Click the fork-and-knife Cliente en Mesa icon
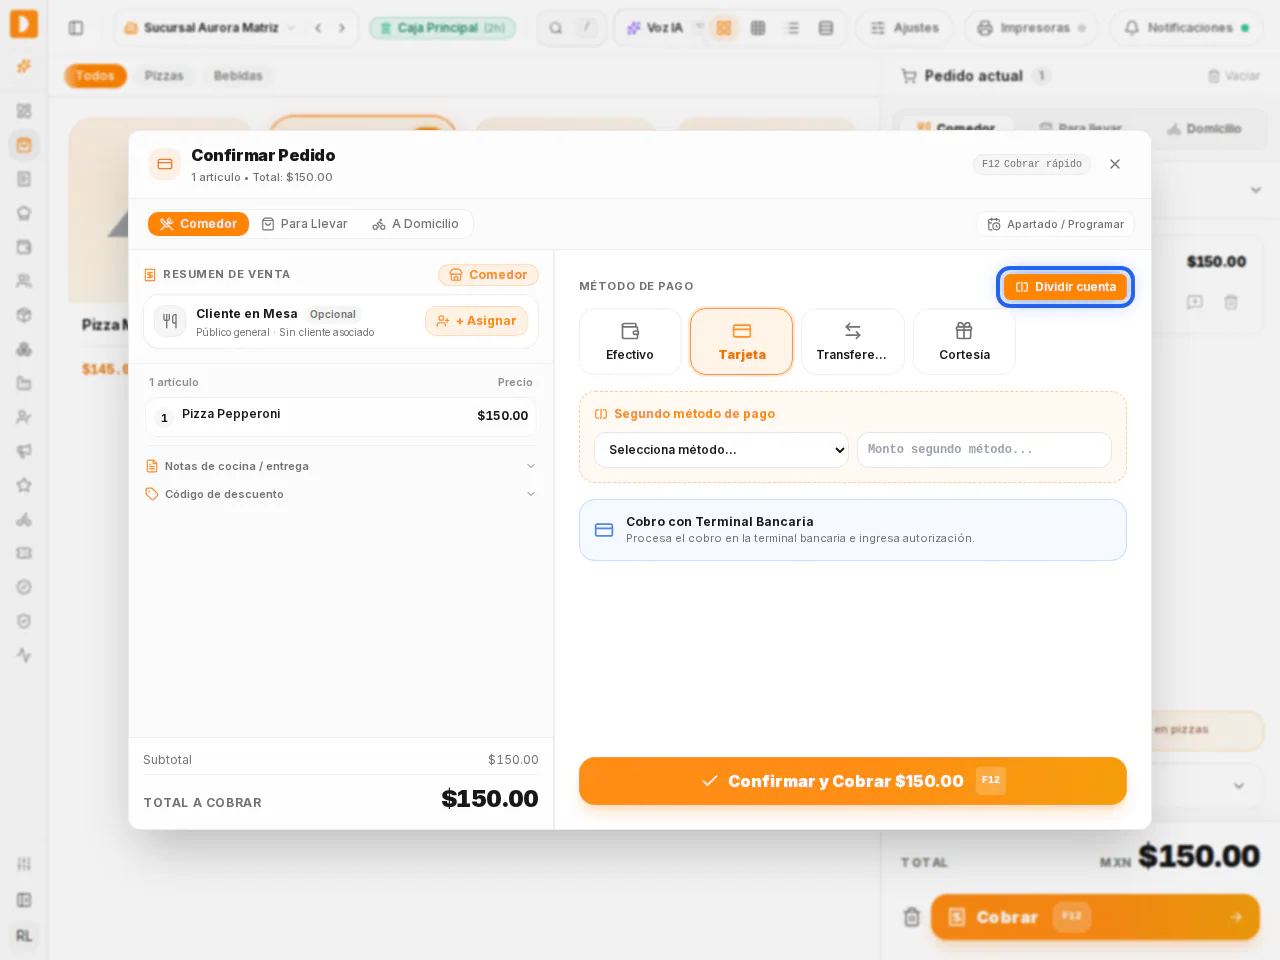This screenshot has width=1280, height=960. [x=170, y=321]
